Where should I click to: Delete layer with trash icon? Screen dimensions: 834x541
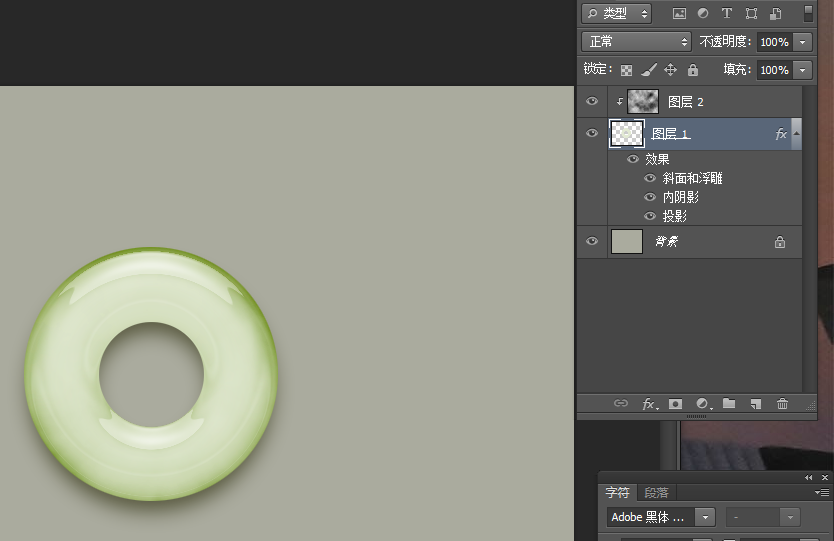coord(782,404)
